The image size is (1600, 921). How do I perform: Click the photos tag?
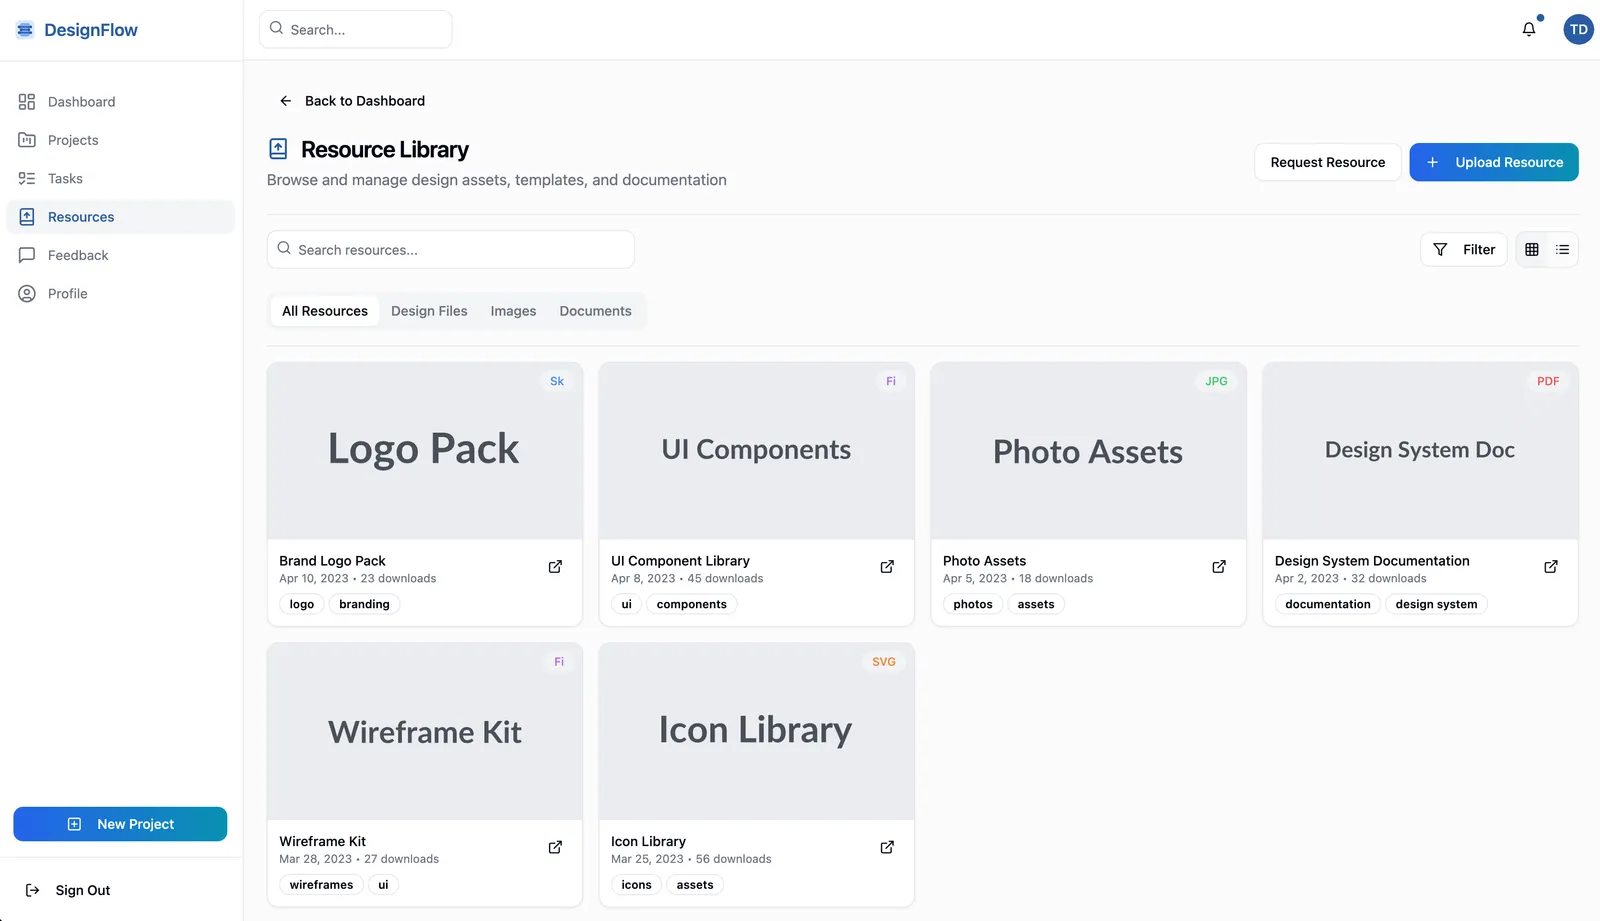973,604
